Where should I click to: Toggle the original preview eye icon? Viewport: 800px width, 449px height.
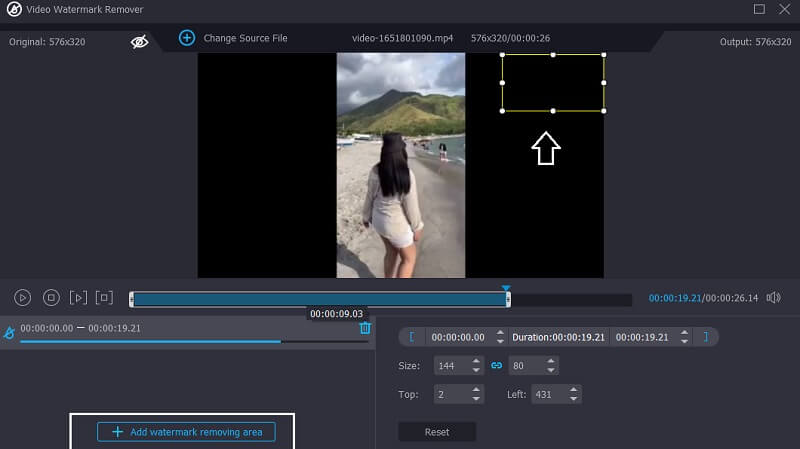click(x=139, y=41)
